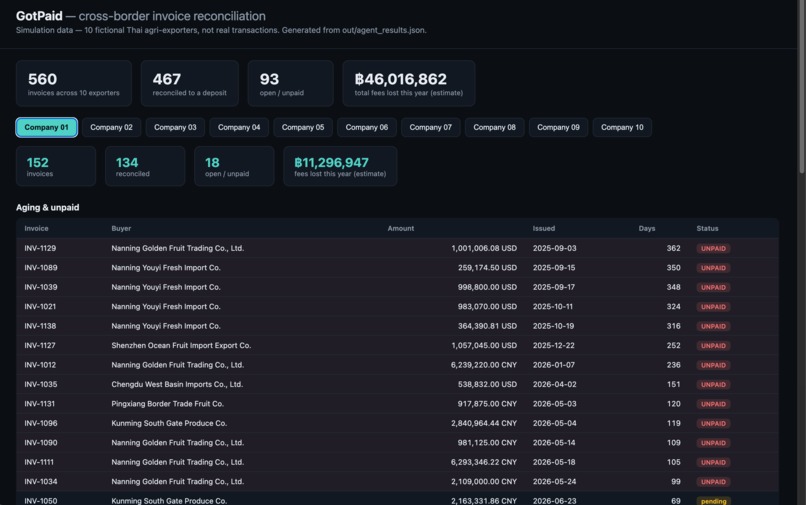Image resolution: width=806 pixels, height=505 pixels.
Task: Click the page's vertical scrollbar thumb
Action: (802, 87)
